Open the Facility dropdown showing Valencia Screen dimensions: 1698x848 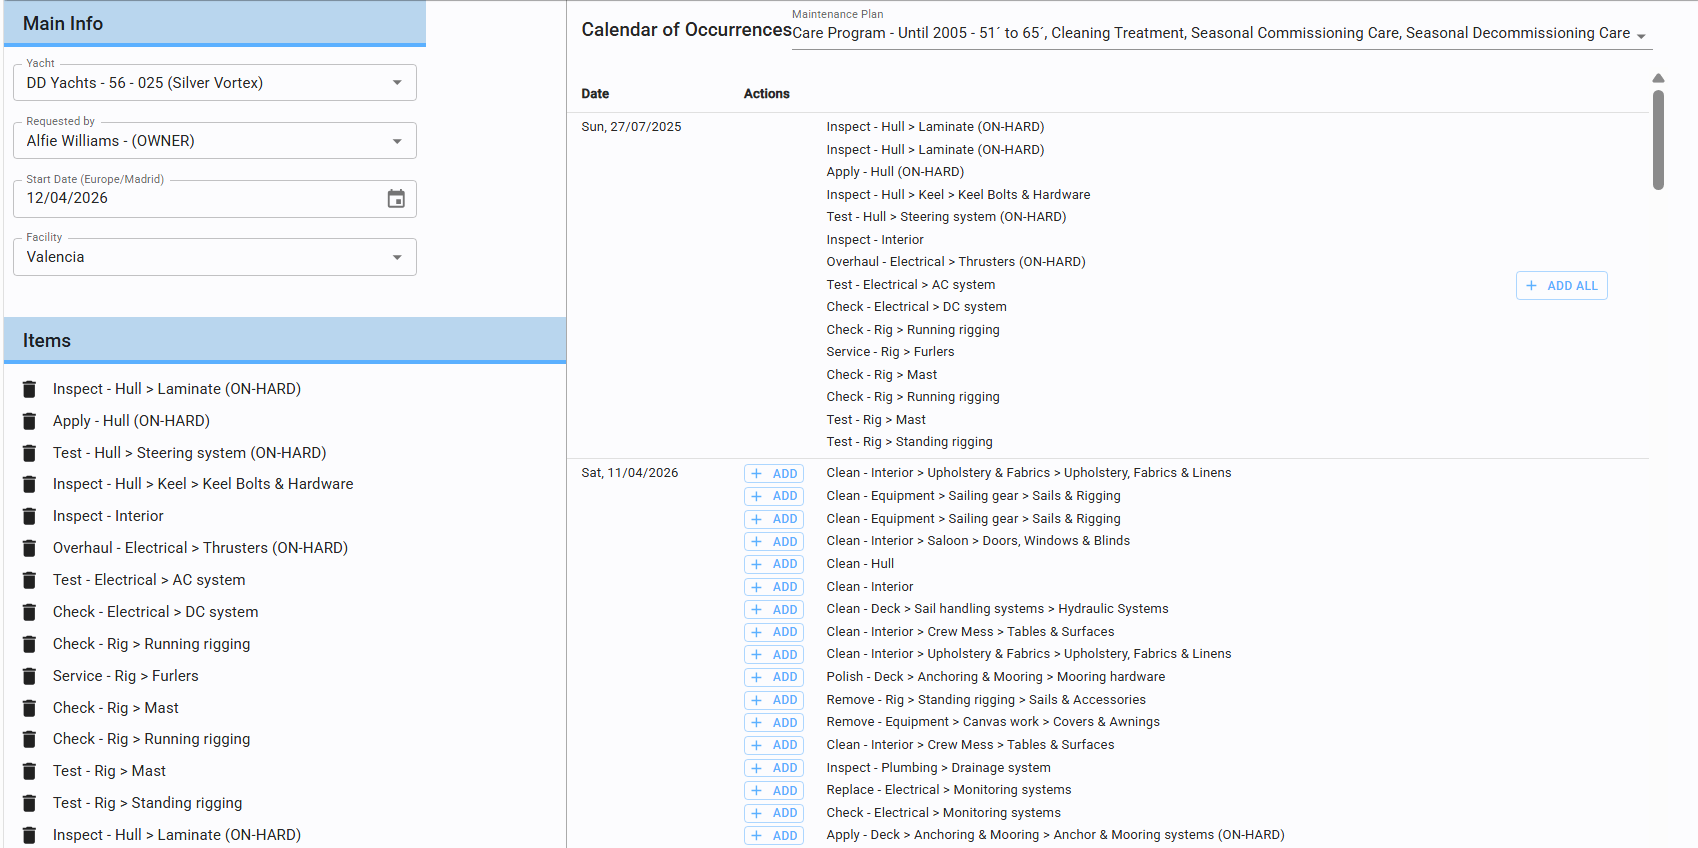pyautogui.click(x=397, y=257)
